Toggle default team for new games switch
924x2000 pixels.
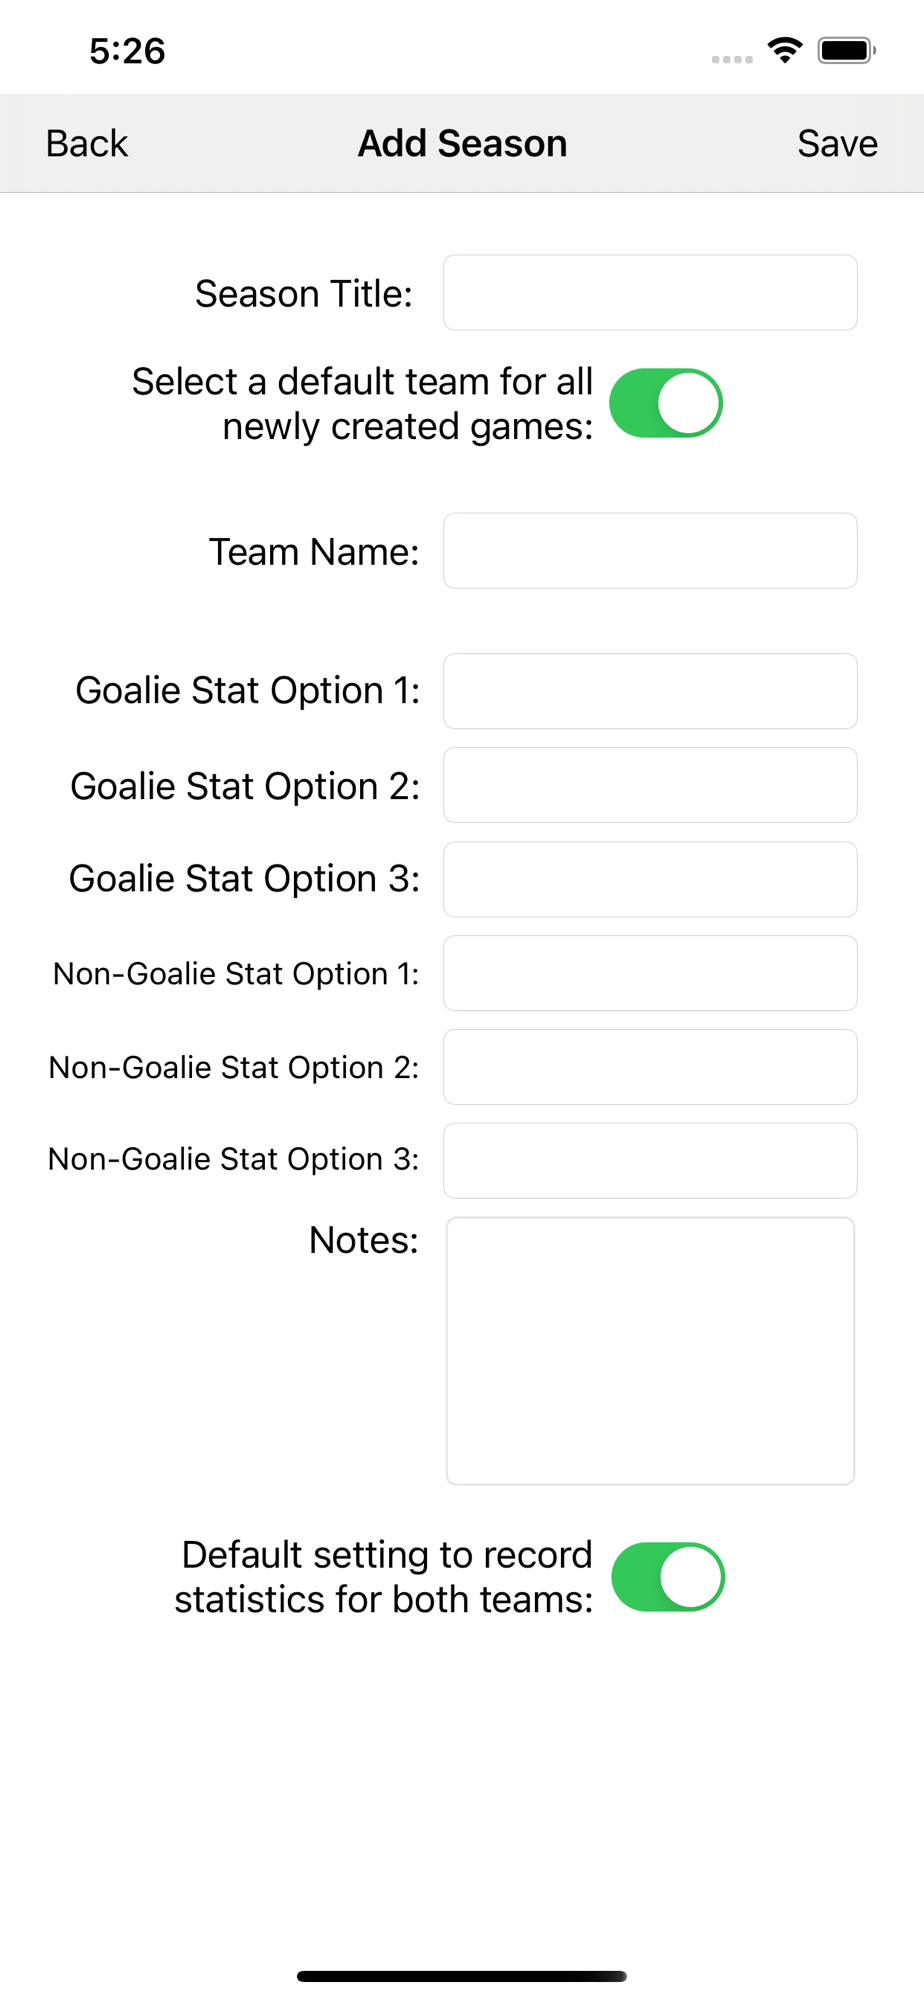[666, 403]
